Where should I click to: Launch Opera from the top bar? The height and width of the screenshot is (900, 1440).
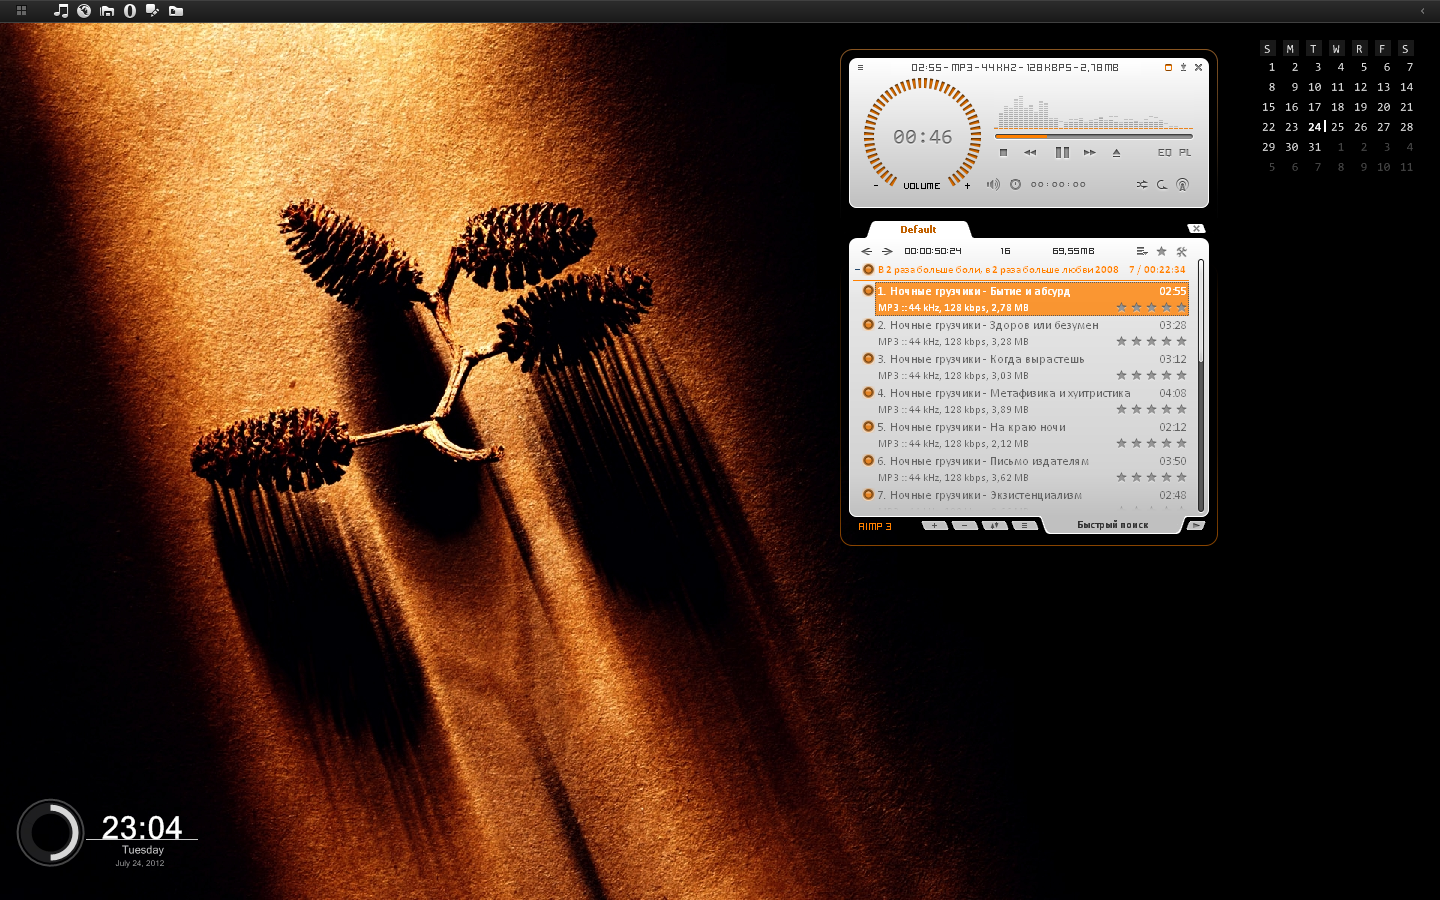[x=130, y=11]
